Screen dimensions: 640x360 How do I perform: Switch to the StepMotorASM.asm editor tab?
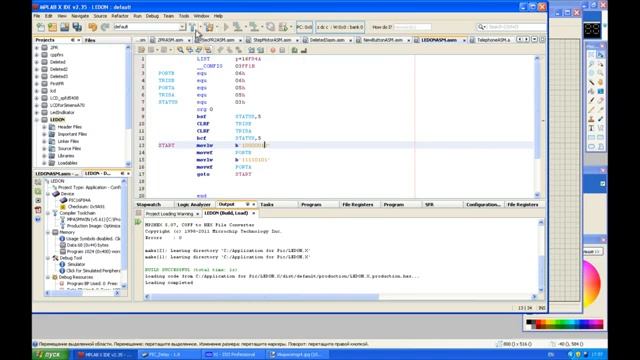pos(272,40)
